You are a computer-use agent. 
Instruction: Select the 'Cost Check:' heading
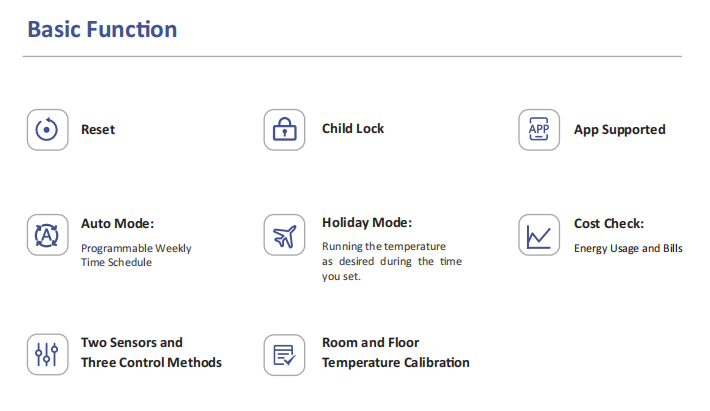(x=609, y=224)
